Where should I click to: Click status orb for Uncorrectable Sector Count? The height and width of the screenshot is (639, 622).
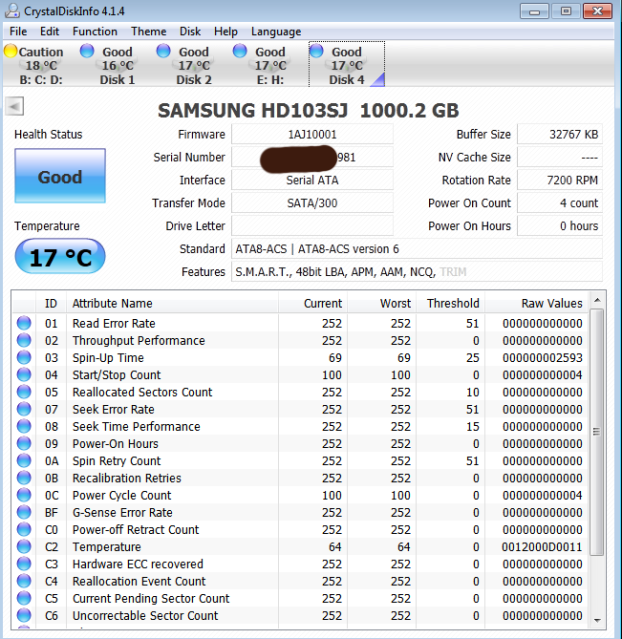(24, 615)
